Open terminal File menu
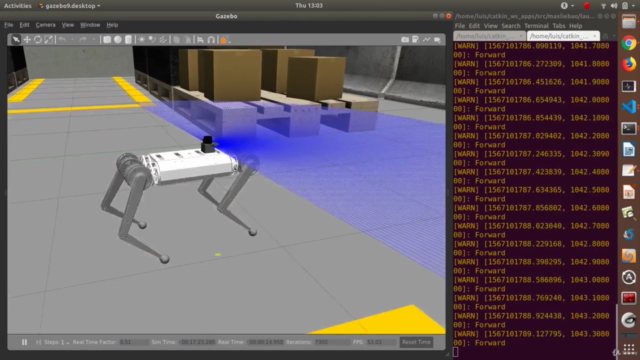 click(x=460, y=26)
